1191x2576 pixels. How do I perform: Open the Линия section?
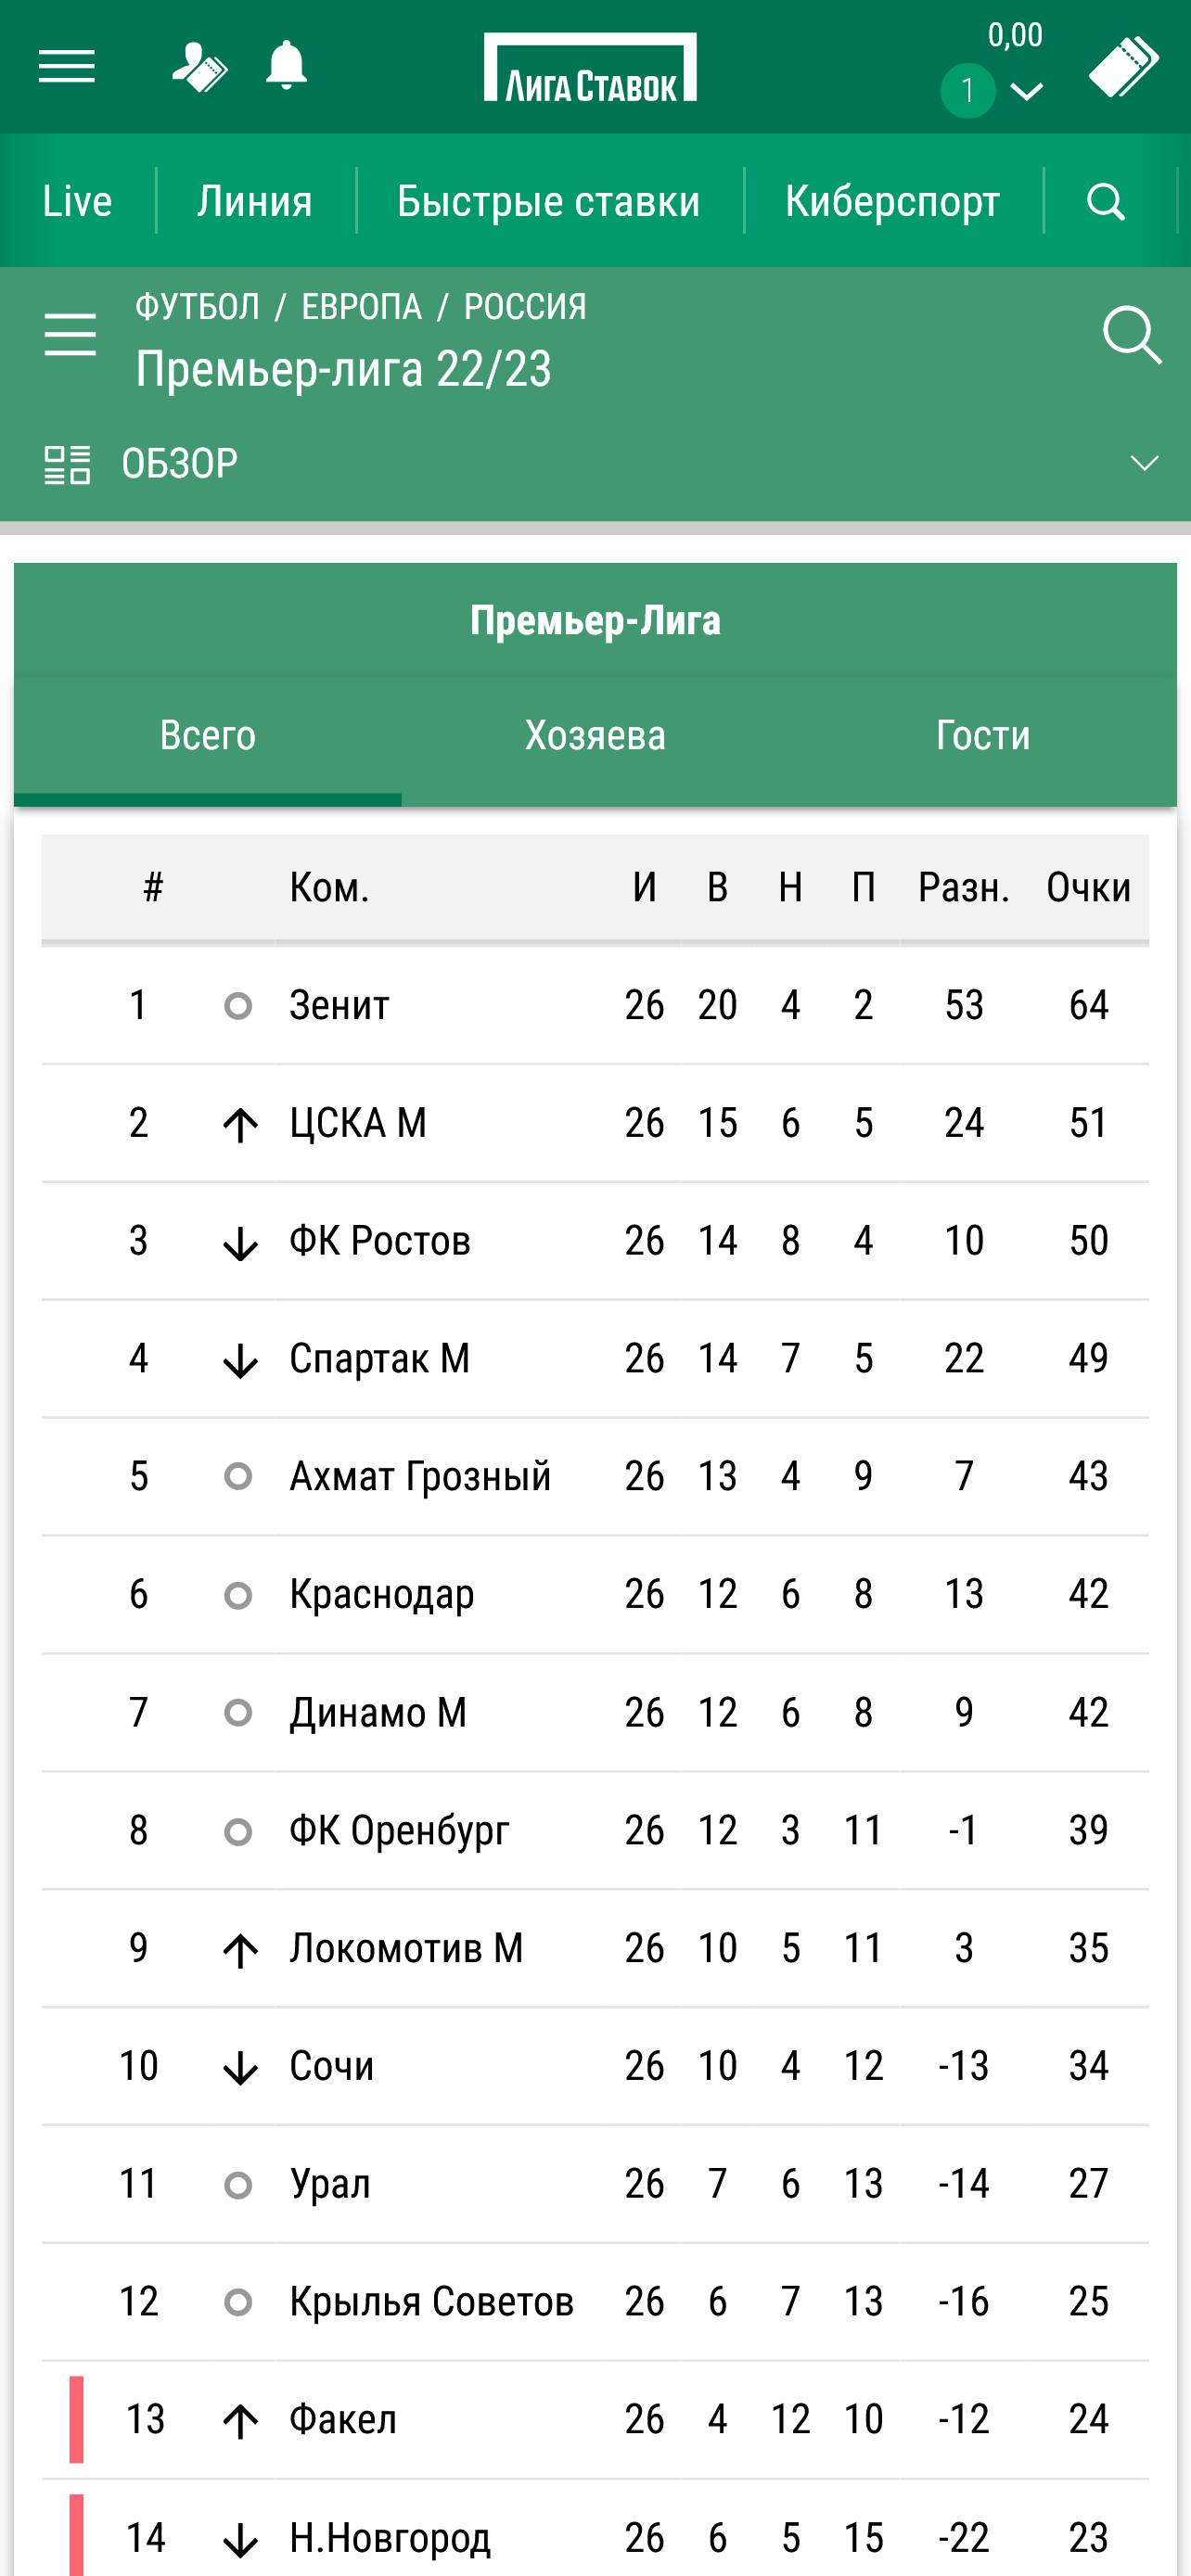255,201
